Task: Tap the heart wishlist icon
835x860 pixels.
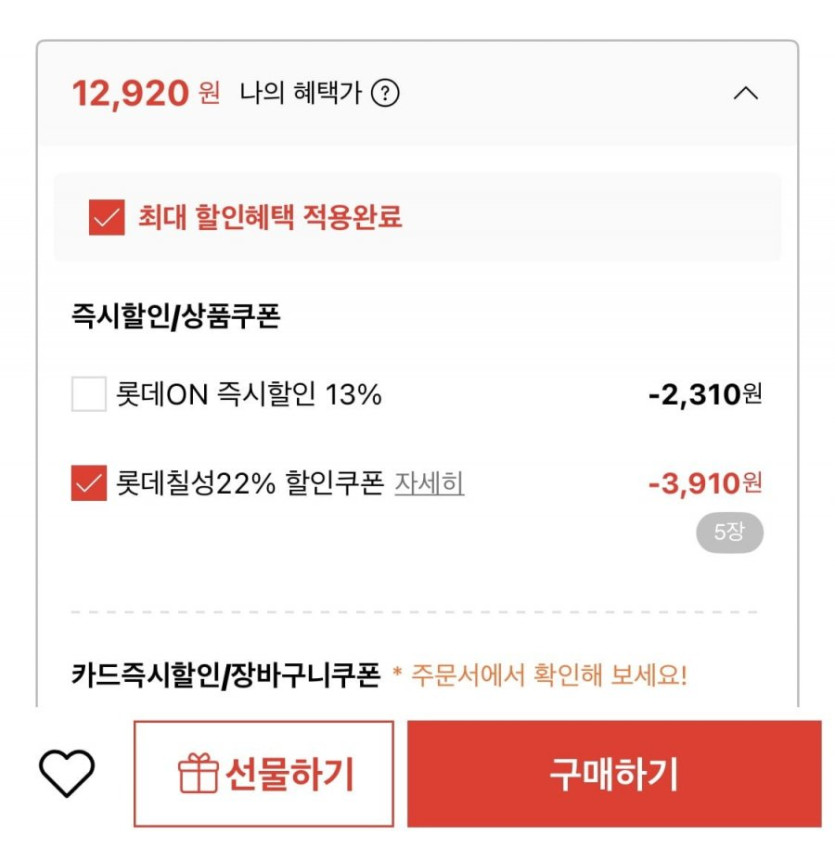Action: click(67, 773)
